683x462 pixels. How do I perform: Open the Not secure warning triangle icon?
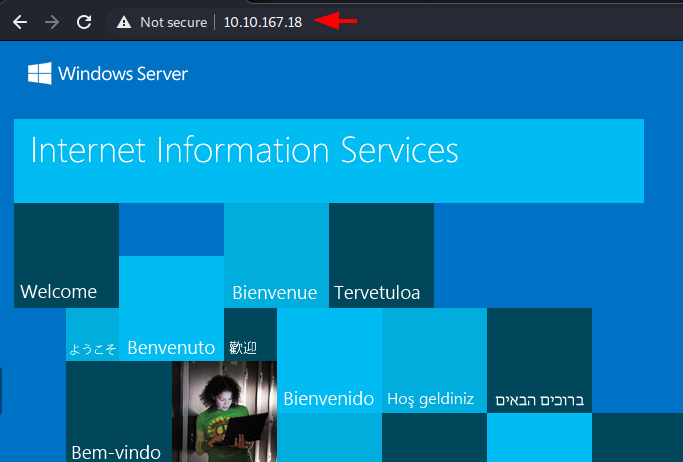(124, 22)
